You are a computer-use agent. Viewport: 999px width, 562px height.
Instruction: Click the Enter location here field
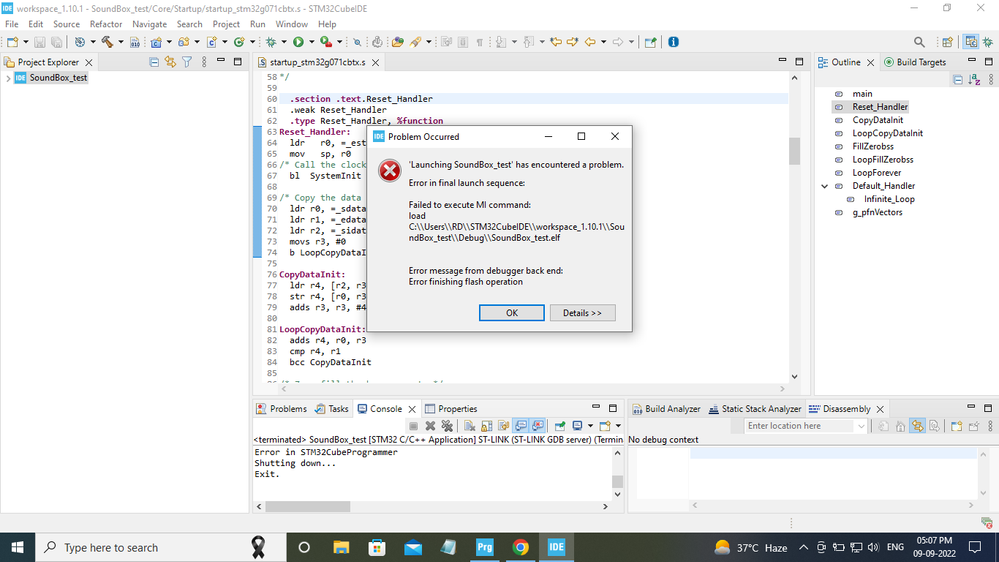tap(800, 426)
